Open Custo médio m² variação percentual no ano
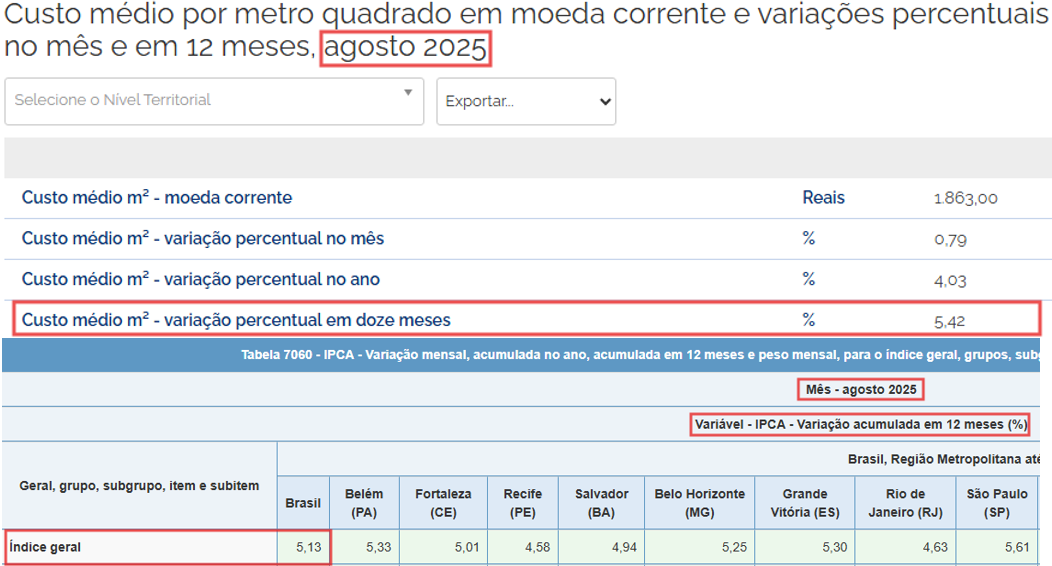The image size is (1052, 566). tap(201, 280)
